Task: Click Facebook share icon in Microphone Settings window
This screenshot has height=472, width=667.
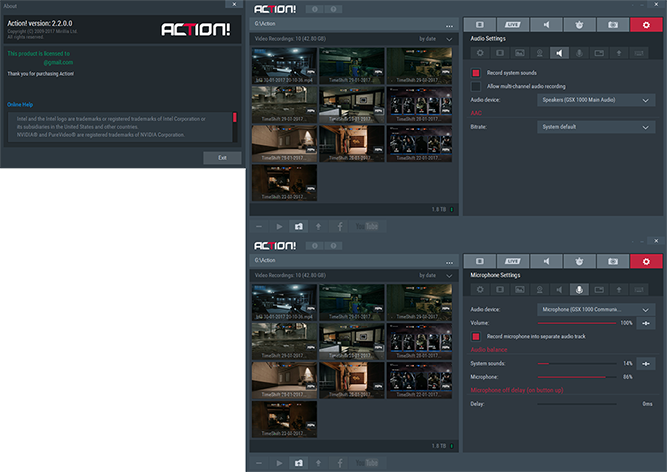Action: pyautogui.click(x=339, y=463)
